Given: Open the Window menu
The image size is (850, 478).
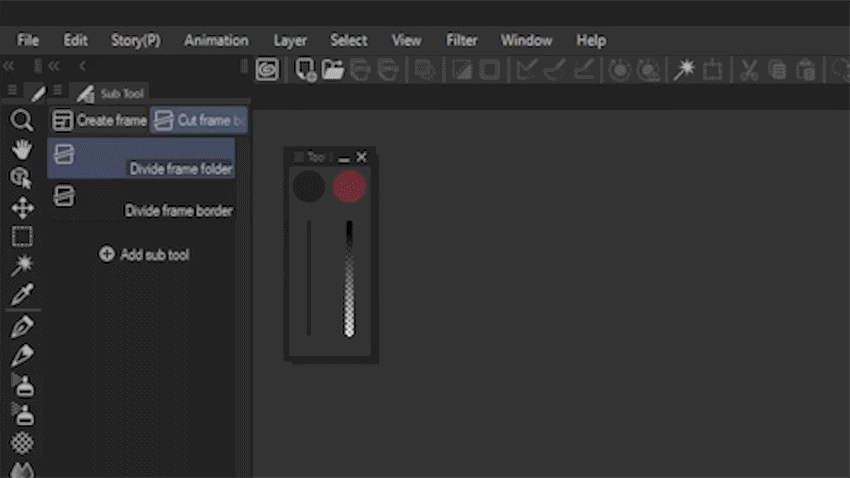Looking at the screenshot, I should pyautogui.click(x=526, y=41).
